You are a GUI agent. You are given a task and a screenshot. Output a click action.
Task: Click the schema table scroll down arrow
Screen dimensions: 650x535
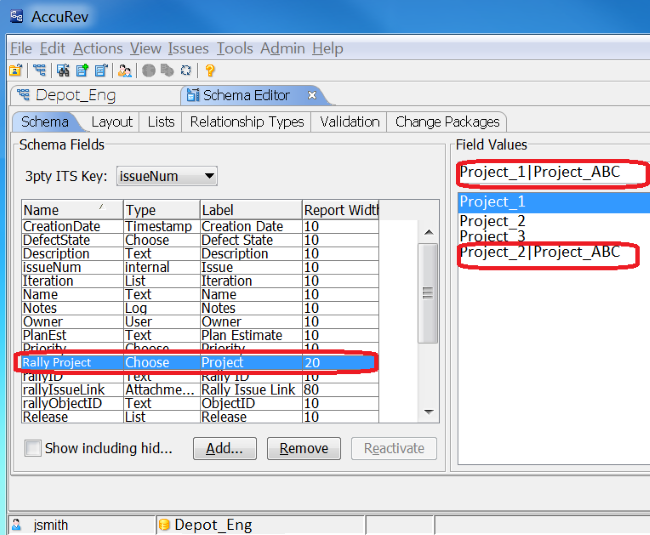[x=428, y=411]
